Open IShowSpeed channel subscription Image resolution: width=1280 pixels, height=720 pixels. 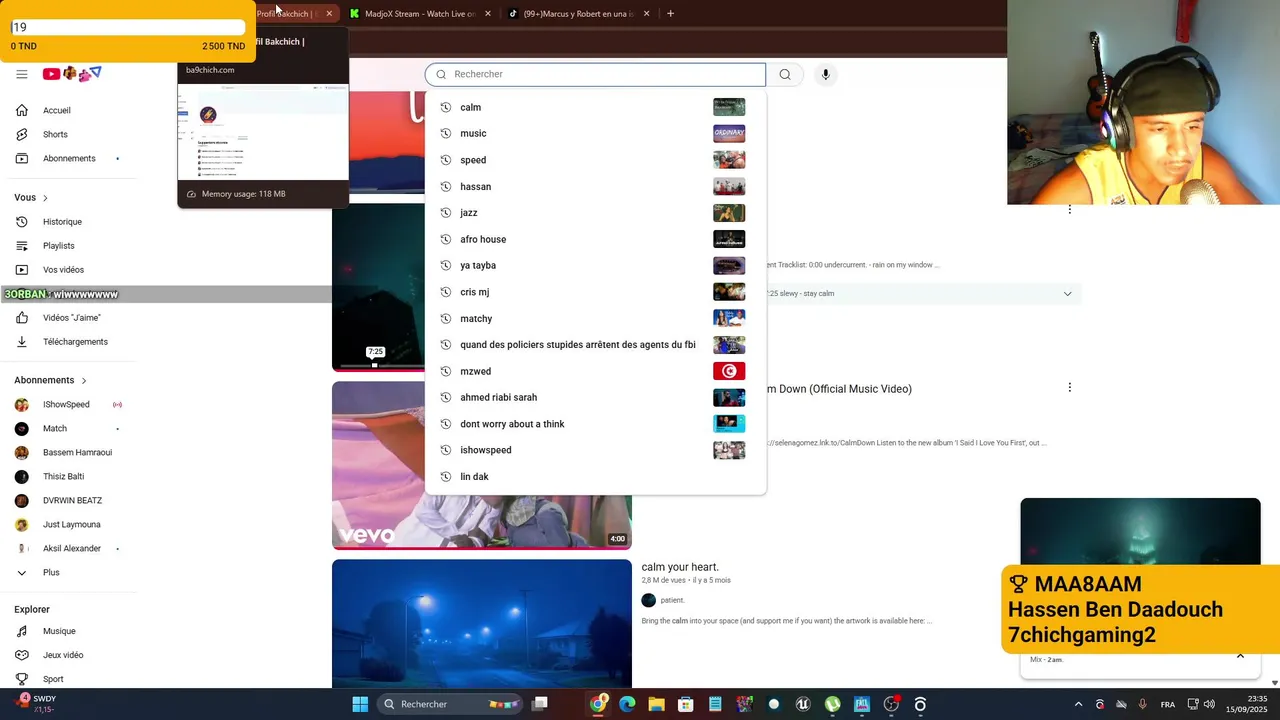click(66, 405)
